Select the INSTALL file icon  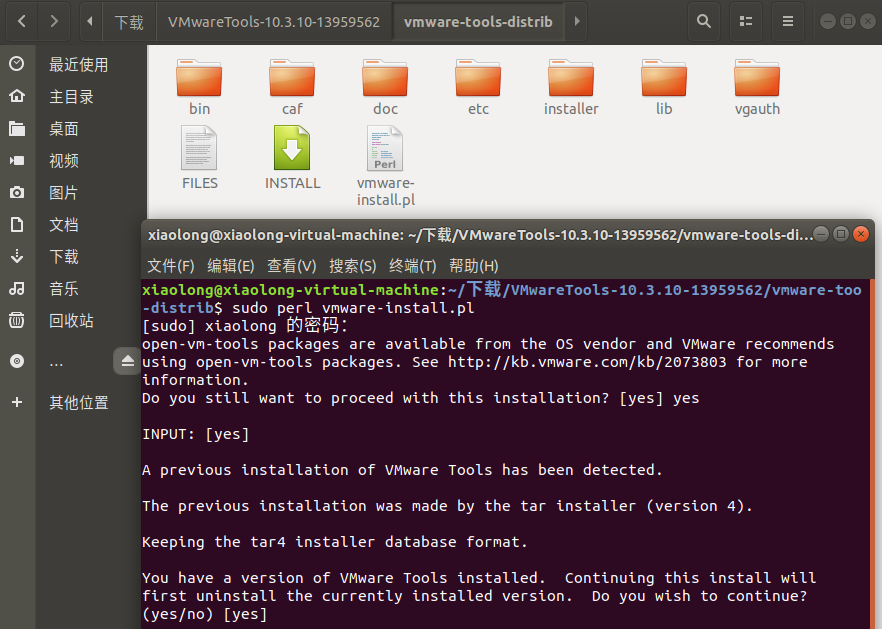292,147
